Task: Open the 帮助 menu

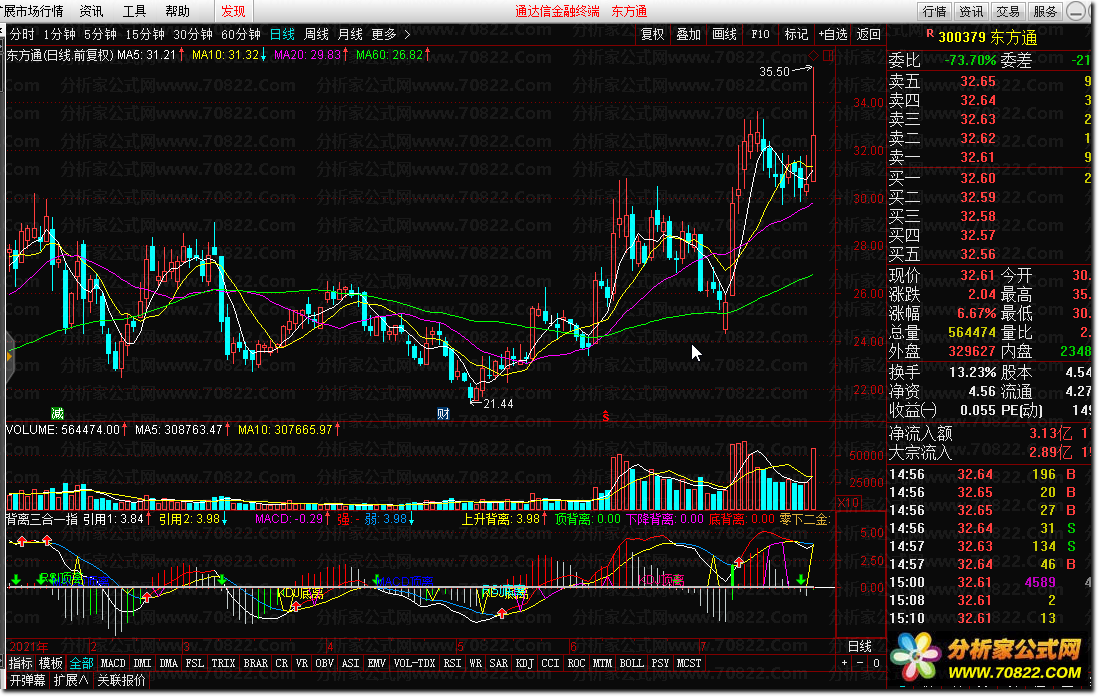Action: (177, 11)
